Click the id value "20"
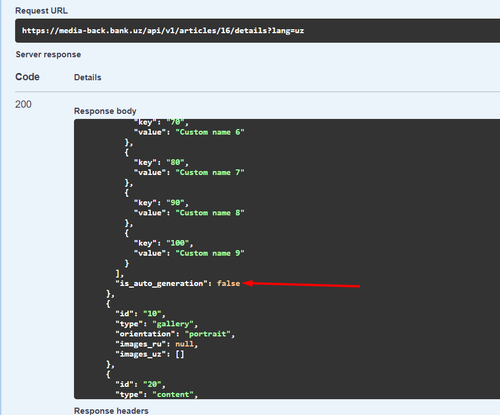The image size is (500, 415). coord(152,384)
